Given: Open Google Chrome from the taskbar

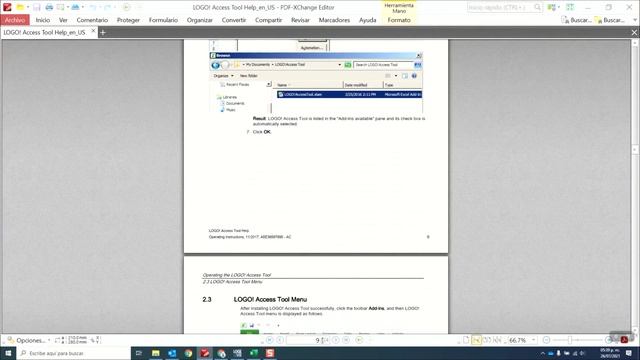Looking at the screenshot, I should [188, 353].
